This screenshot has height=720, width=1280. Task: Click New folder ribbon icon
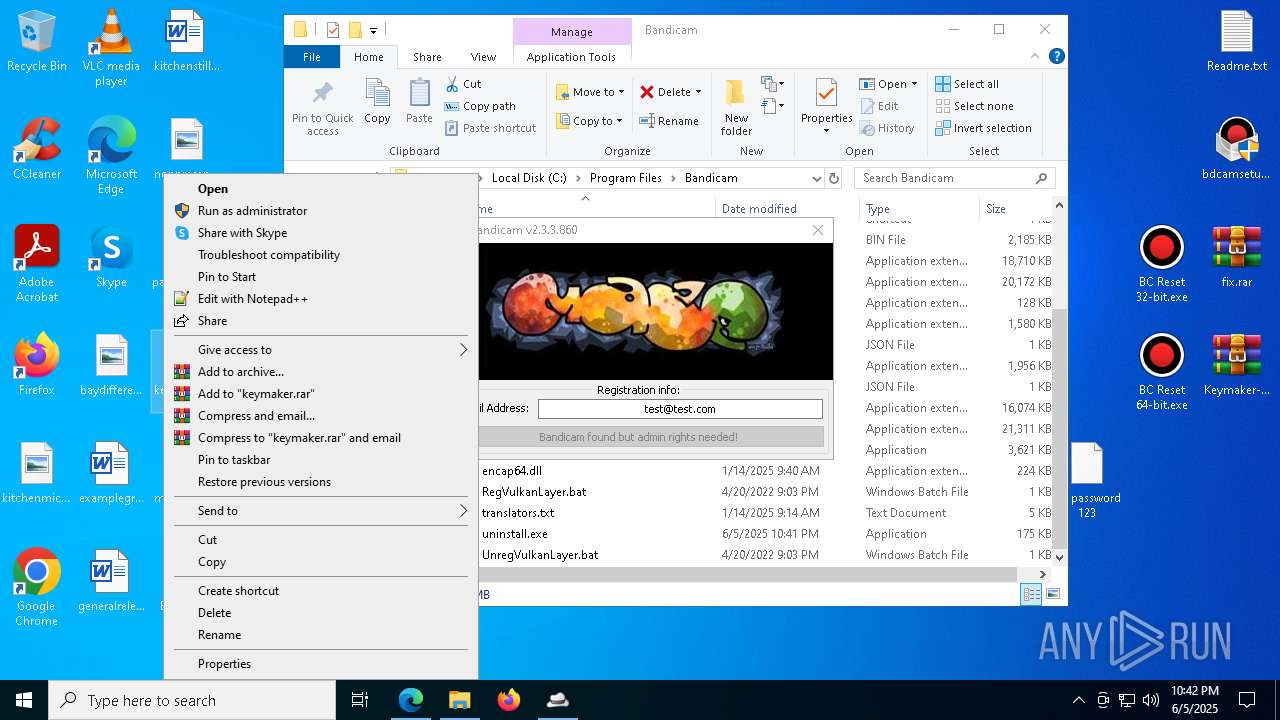736,108
